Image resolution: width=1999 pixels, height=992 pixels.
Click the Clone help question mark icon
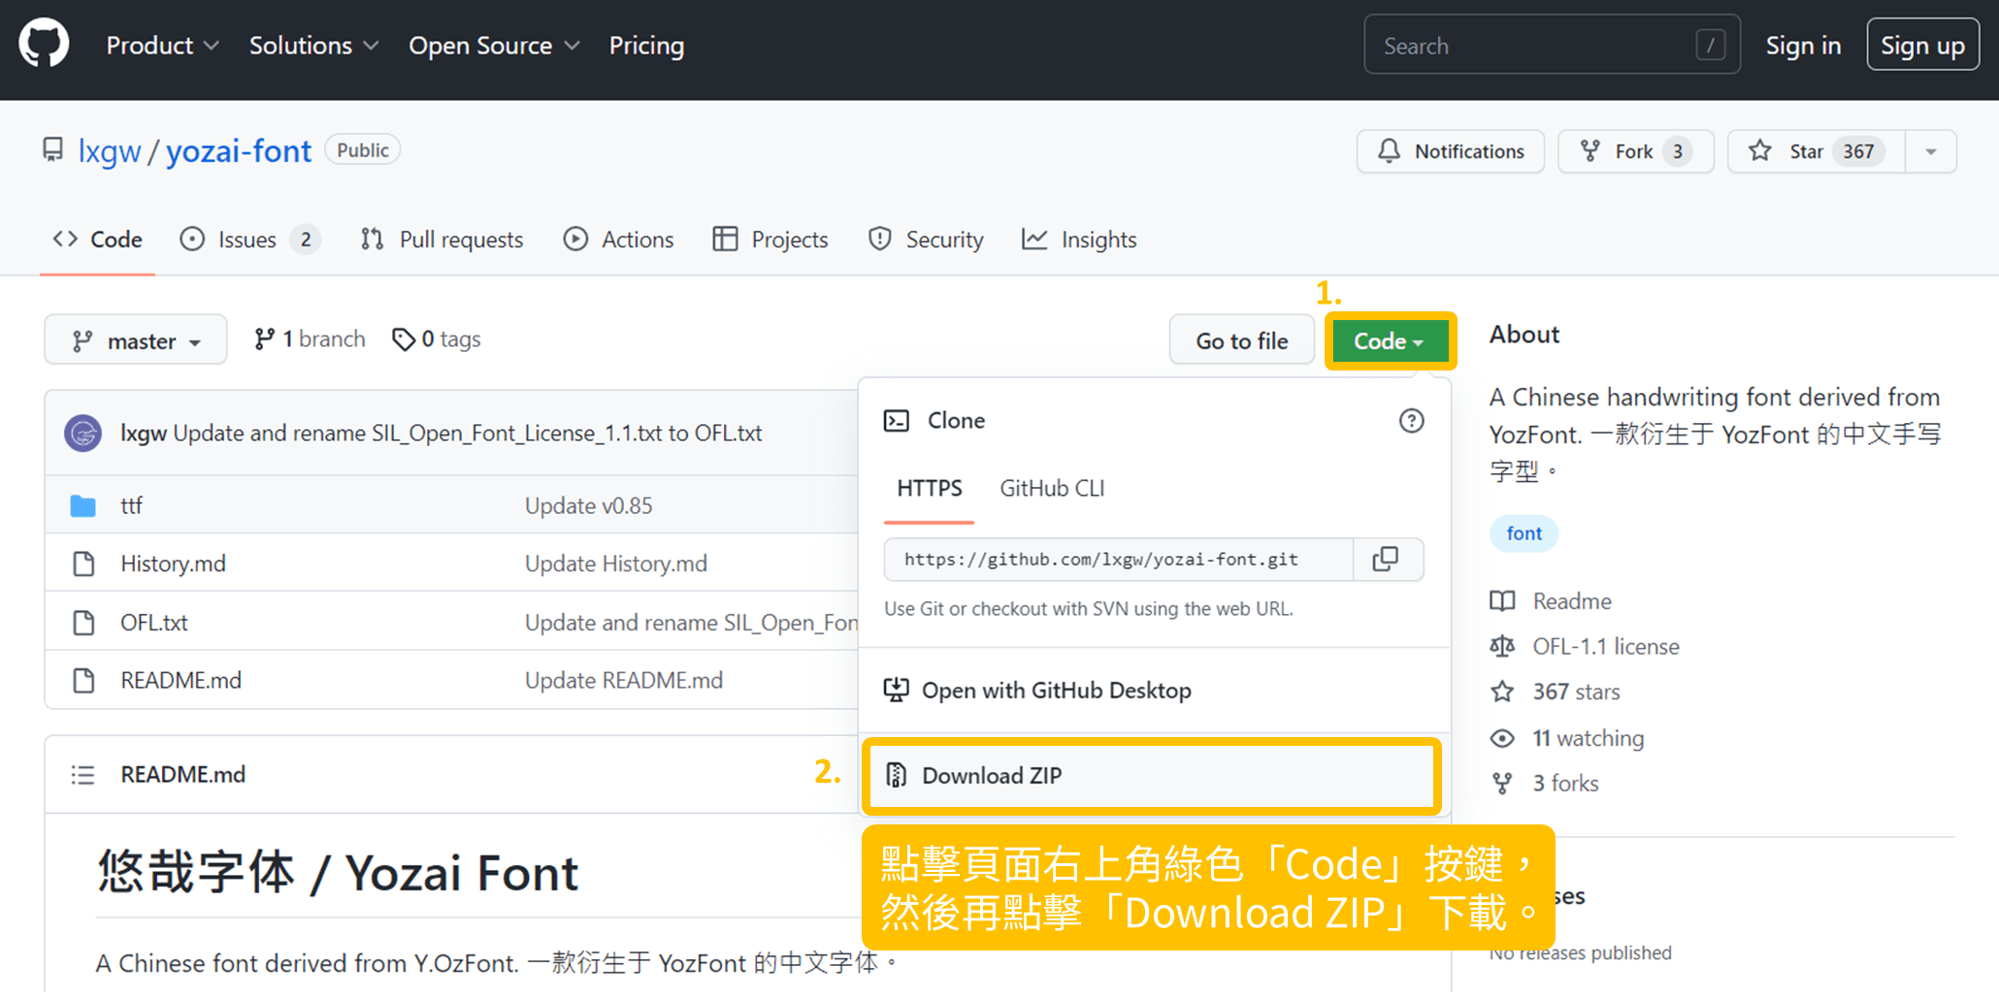click(1410, 421)
